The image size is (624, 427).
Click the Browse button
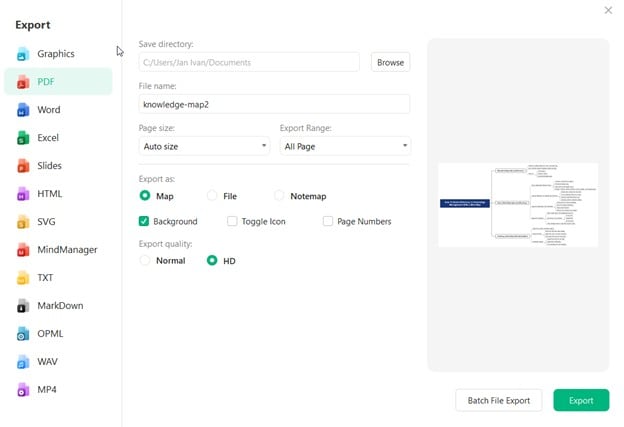tap(390, 62)
